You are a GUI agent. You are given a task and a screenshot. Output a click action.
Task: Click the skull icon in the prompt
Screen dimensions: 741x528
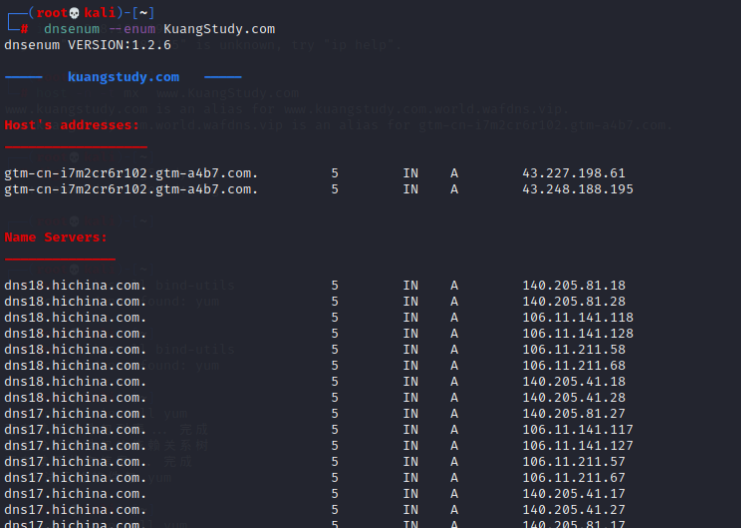(x=74, y=13)
